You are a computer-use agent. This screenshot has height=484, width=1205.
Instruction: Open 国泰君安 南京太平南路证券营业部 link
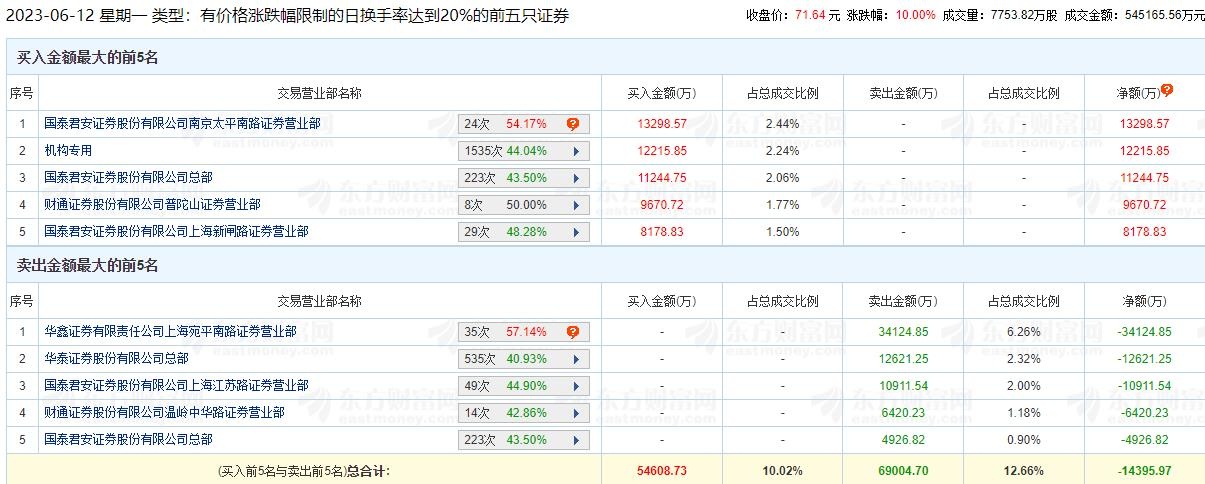point(182,124)
